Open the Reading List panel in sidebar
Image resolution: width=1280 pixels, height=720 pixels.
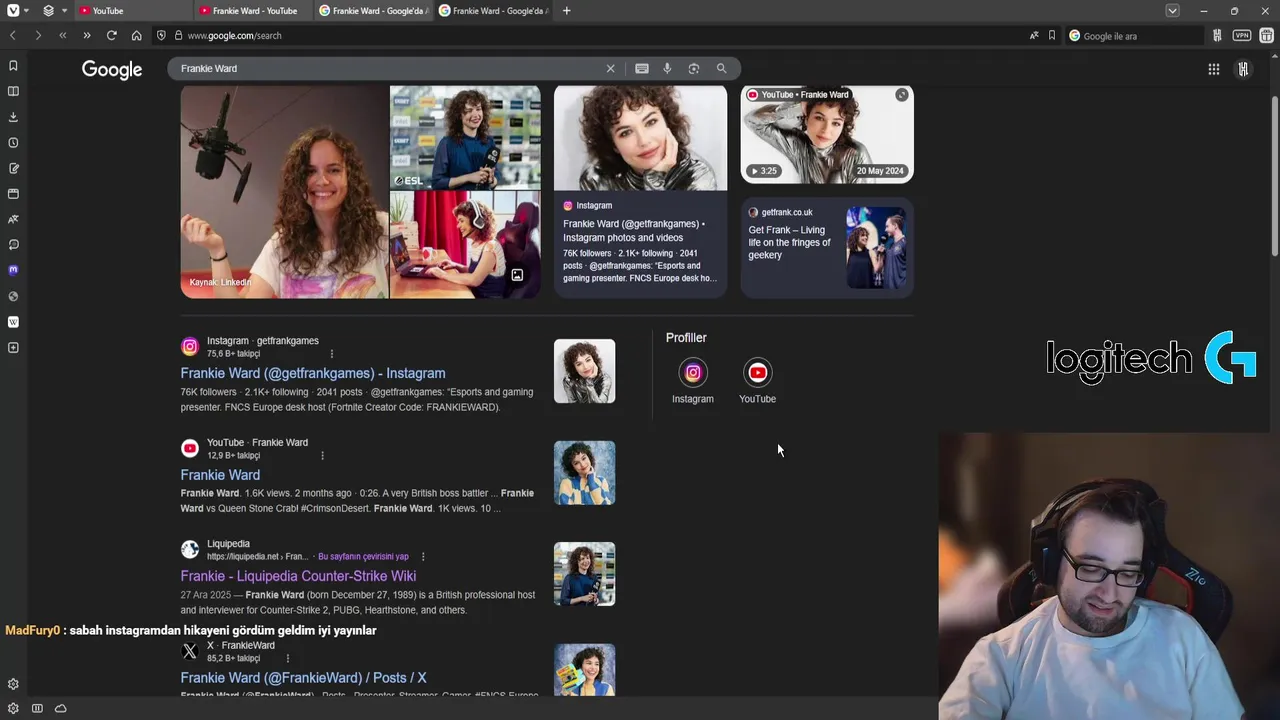point(13,91)
